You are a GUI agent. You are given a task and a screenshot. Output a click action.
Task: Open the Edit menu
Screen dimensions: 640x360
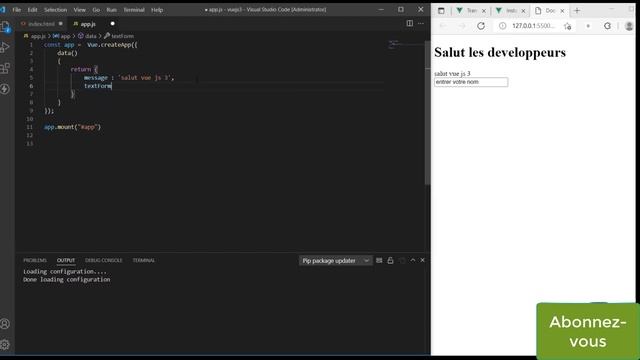(x=32, y=10)
